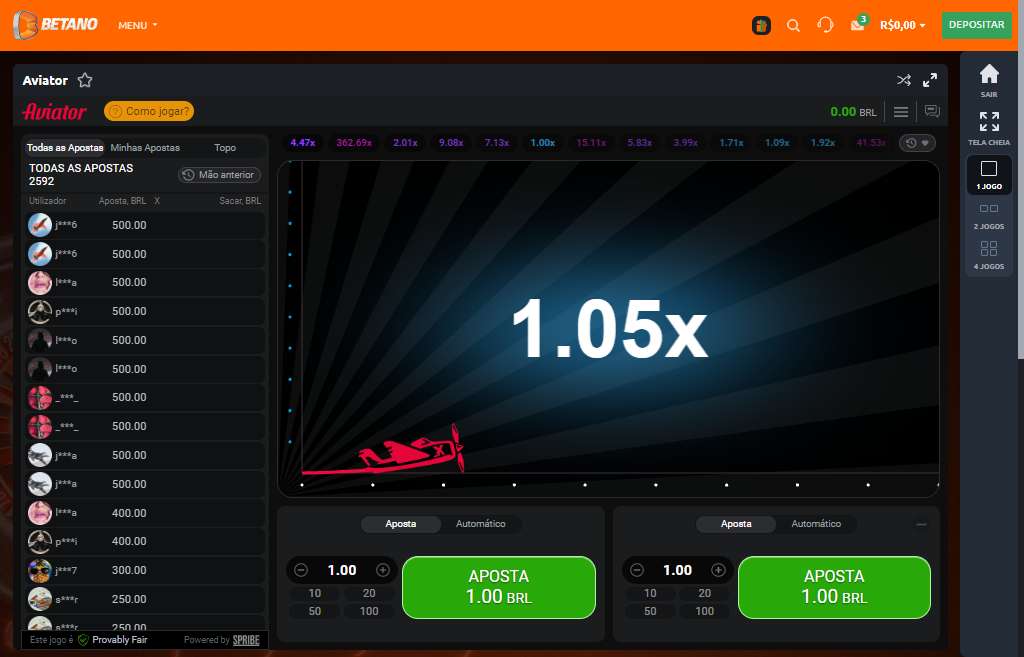This screenshot has width=1024, height=657.
Task: Open the chat bubble icon
Action: tap(932, 112)
